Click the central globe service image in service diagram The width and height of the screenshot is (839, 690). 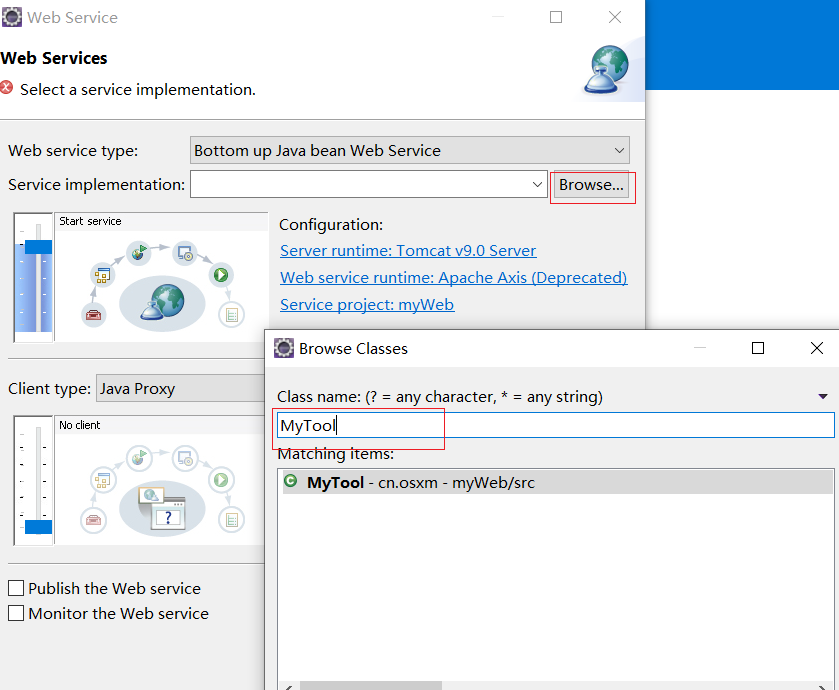click(x=163, y=303)
